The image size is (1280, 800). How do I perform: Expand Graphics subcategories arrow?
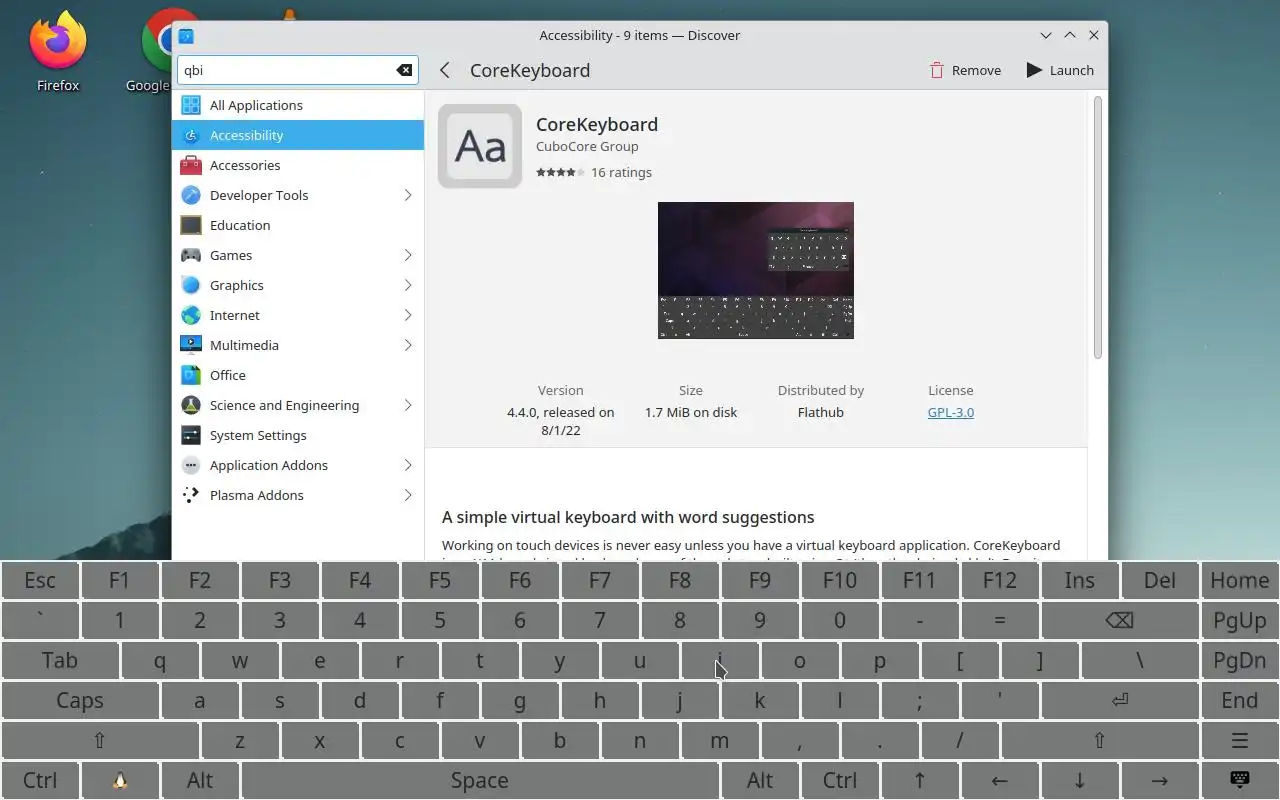click(x=408, y=285)
